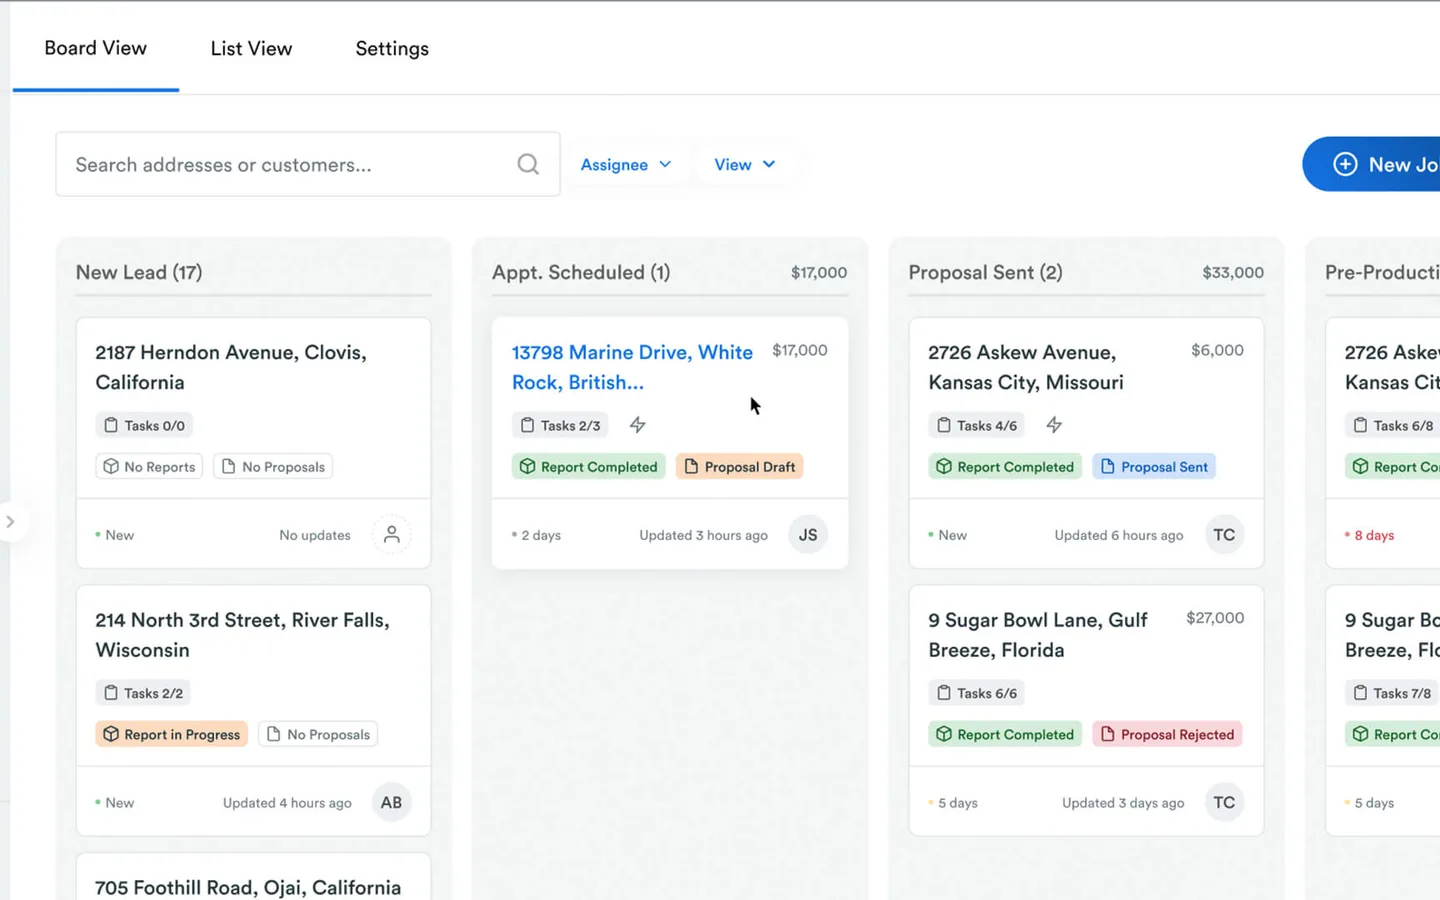Click the AB assignee avatar
This screenshot has height=900, width=1440.
392,802
